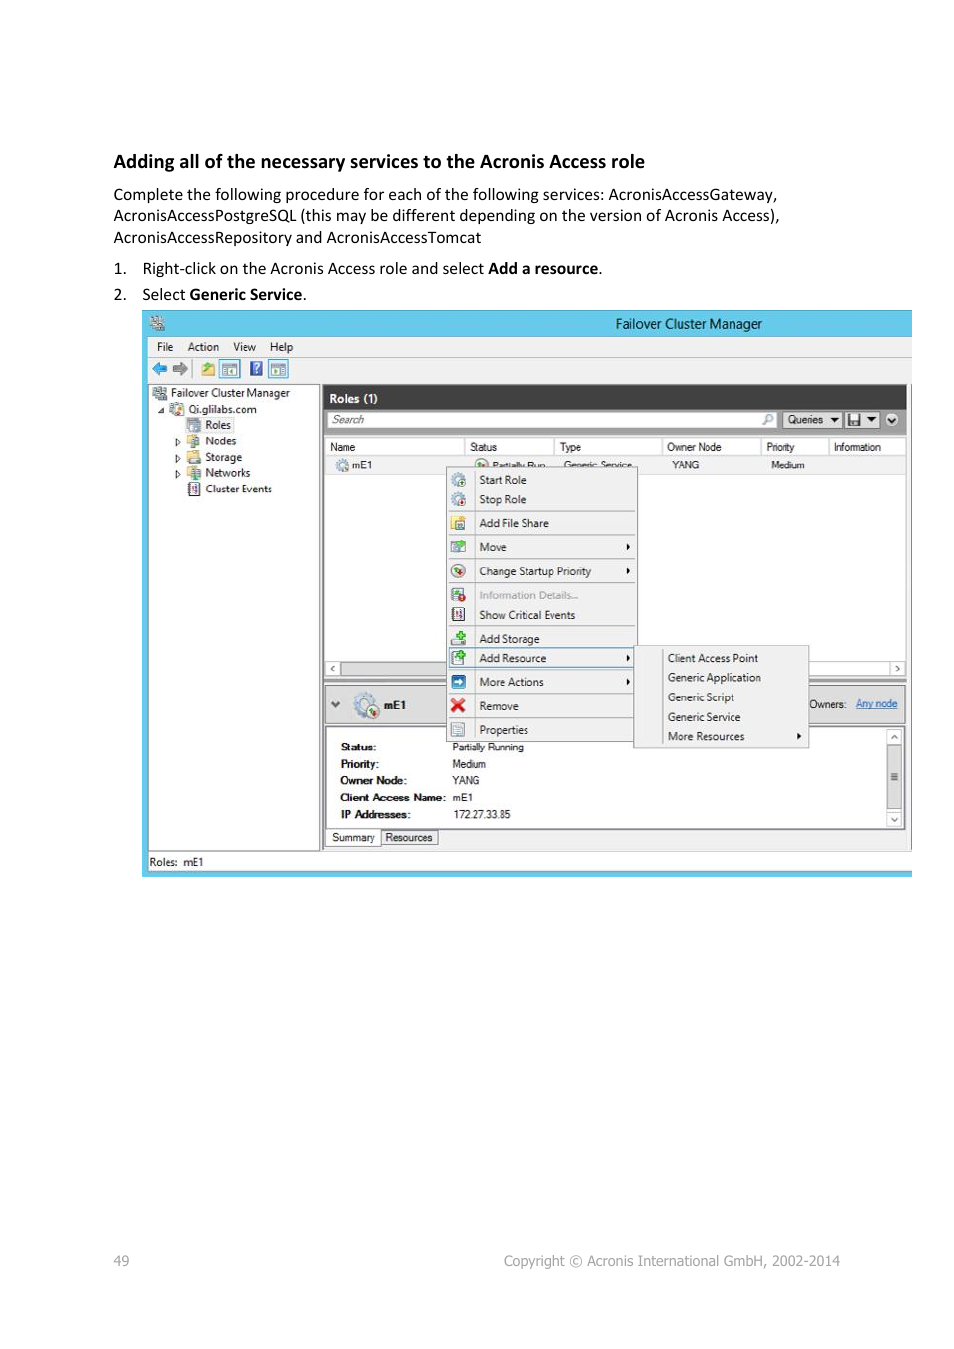Screen dimensions: 954x1349
Task: Click the details pane scroll up arrow
Action: point(894,737)
